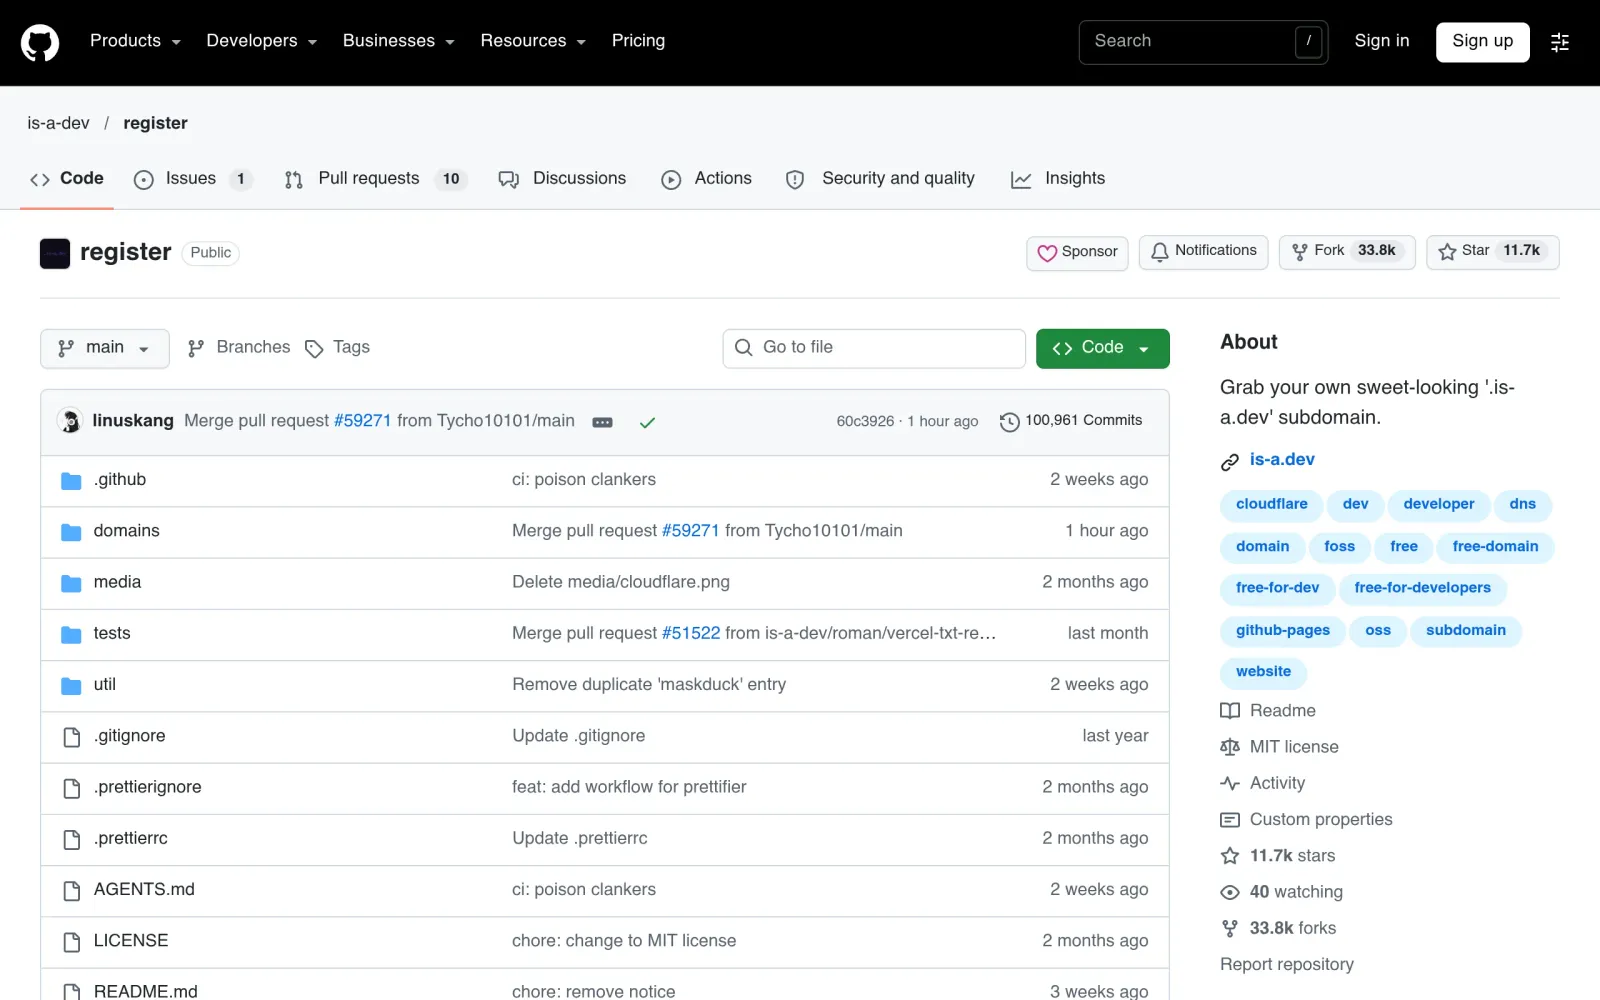This screenshot has height=1000, width=1600.
Task: Open the Activity pulse link
Action: point(1263,784)
